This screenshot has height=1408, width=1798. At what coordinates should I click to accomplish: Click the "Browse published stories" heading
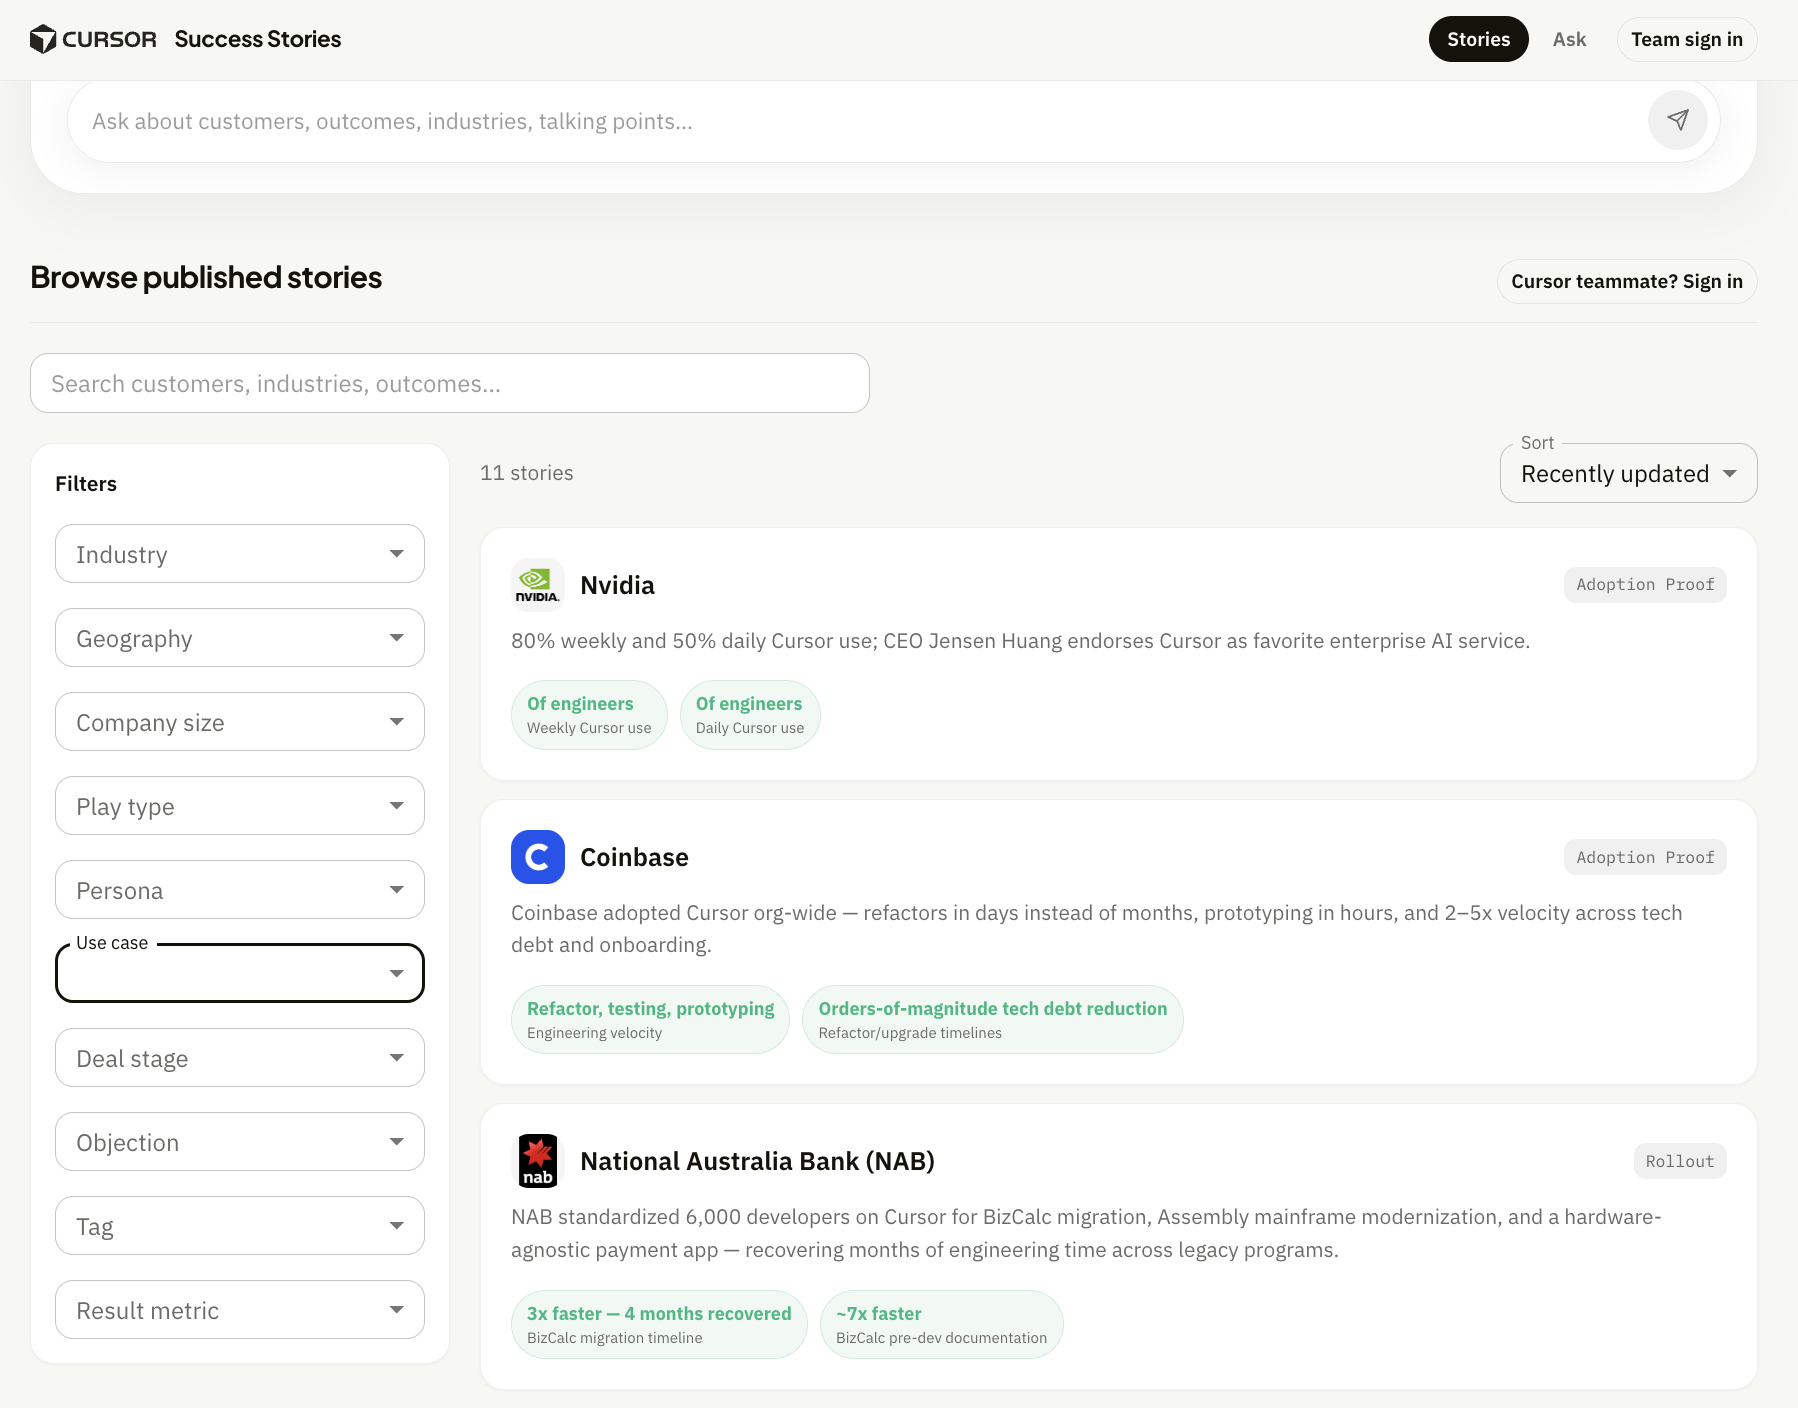tap(206, 277)
